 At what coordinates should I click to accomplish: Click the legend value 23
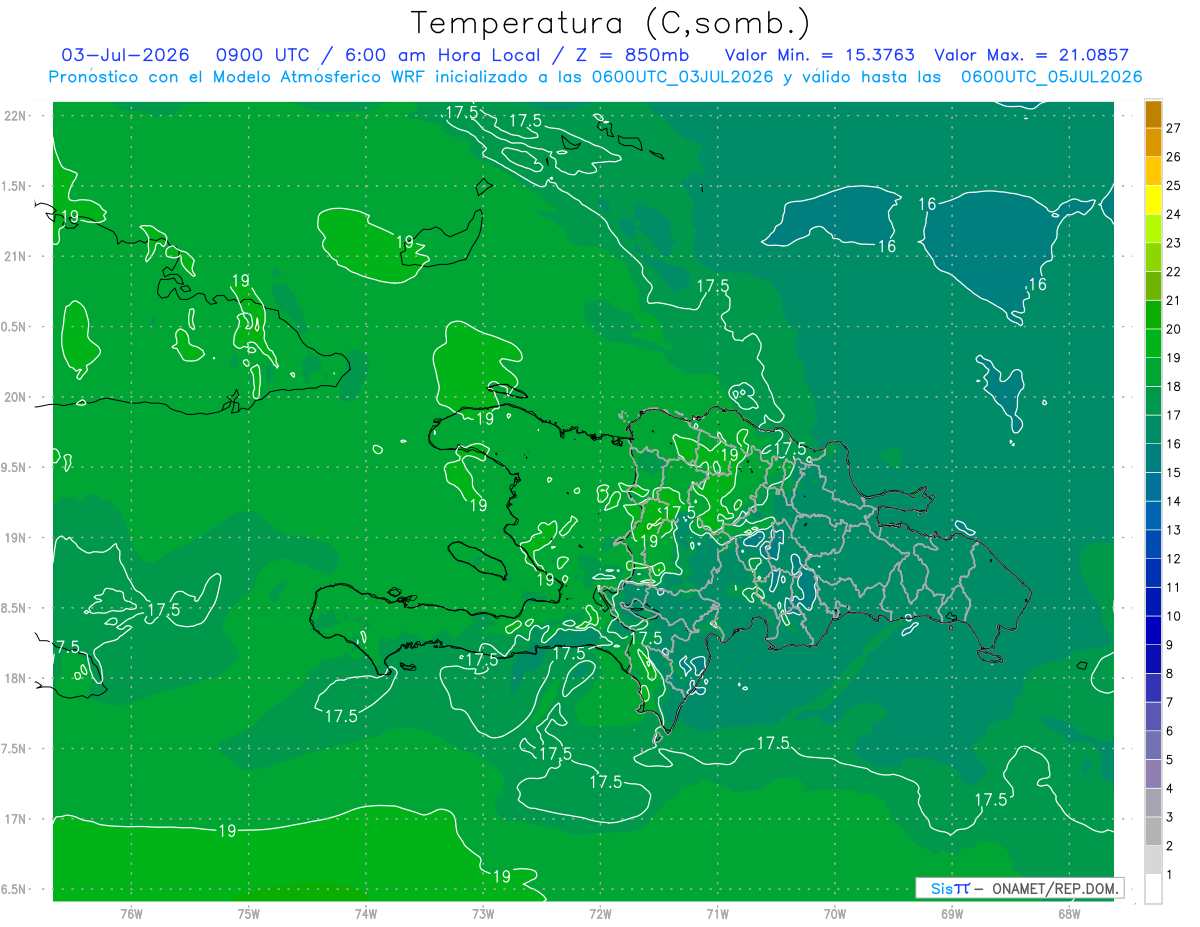point(1174,243)
